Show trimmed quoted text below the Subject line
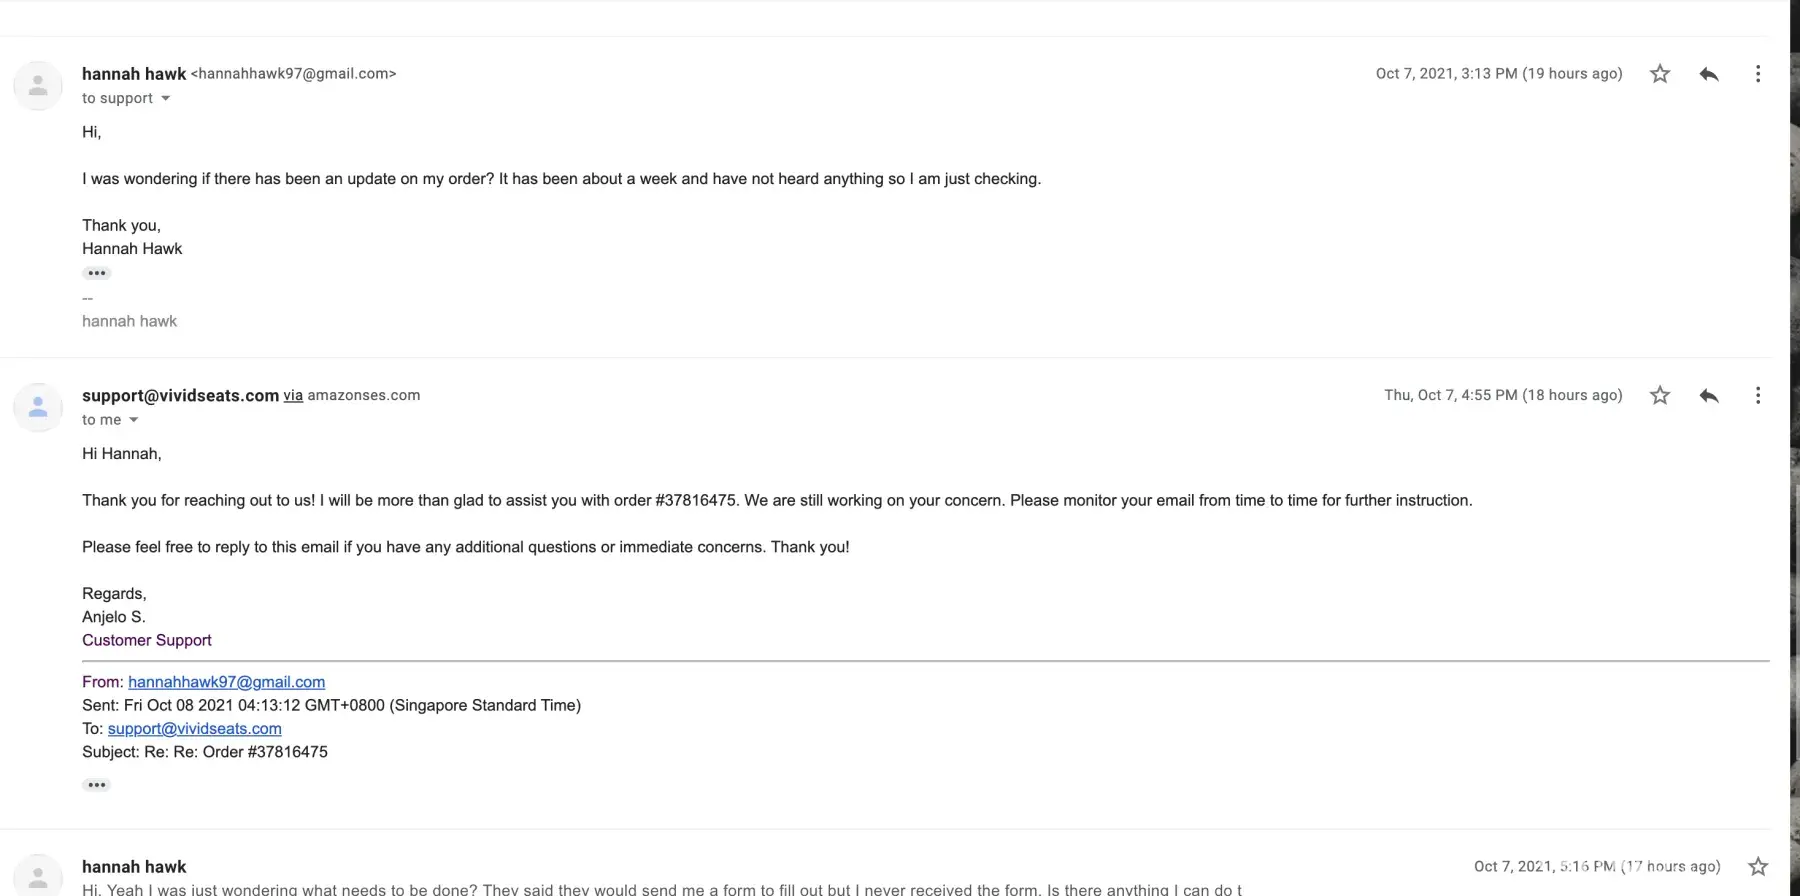 [x=96, y=785]
